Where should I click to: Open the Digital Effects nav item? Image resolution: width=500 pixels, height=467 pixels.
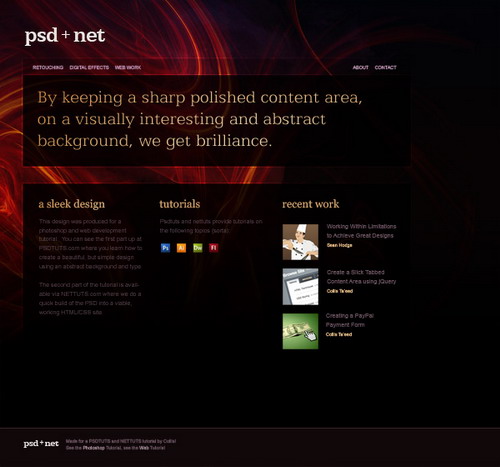pos(89,67)
